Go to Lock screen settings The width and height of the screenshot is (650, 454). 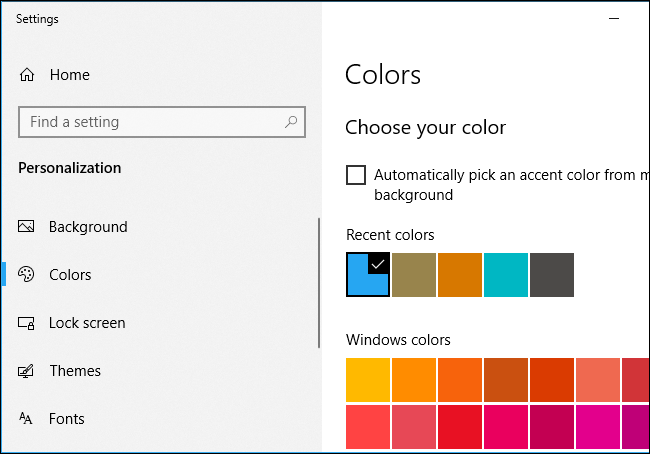coord(87,323)
